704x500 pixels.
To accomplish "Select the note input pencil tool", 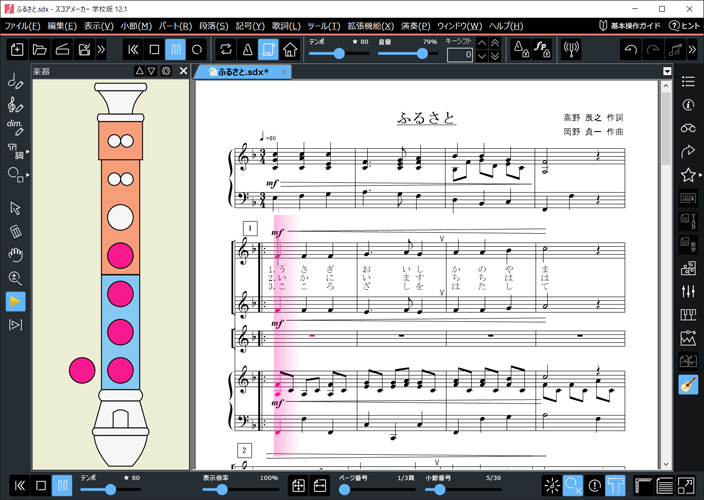I will click(15, 81).
